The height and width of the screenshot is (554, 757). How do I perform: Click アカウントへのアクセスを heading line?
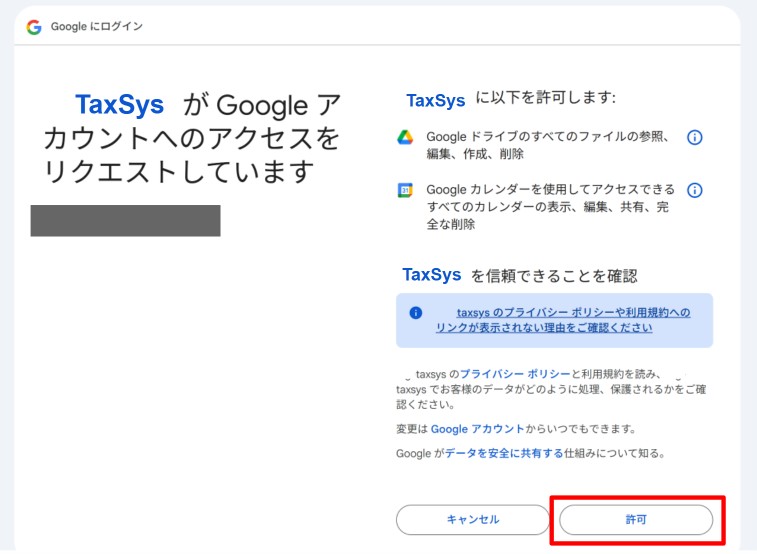[x=192, y=138]
